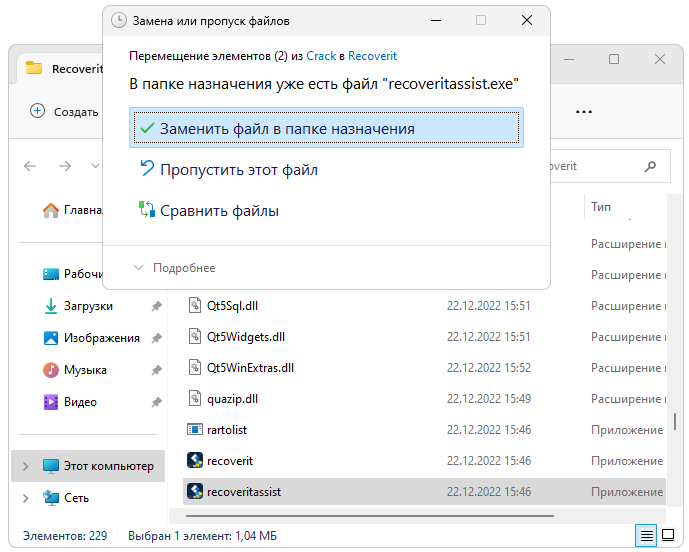Click the search field in Explorer
The image size is (689, 552).
coord(610,166)
